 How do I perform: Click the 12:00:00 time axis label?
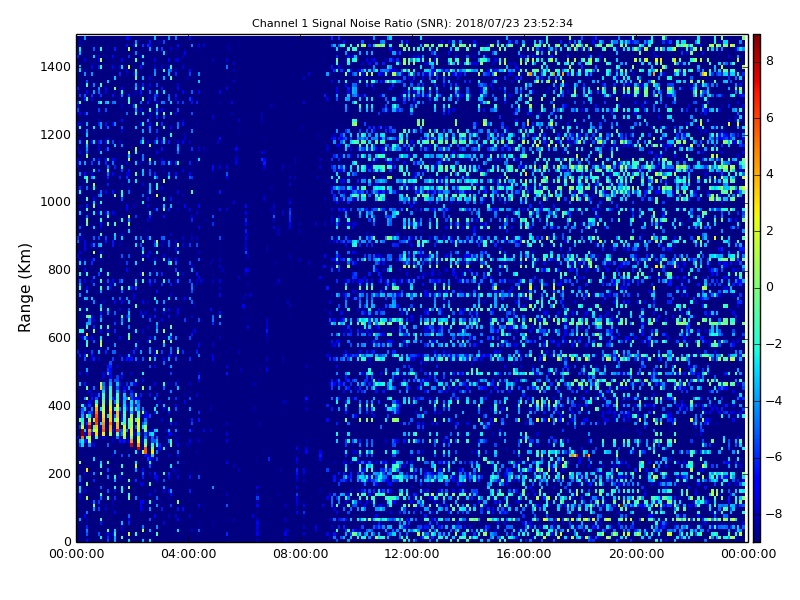412,554
